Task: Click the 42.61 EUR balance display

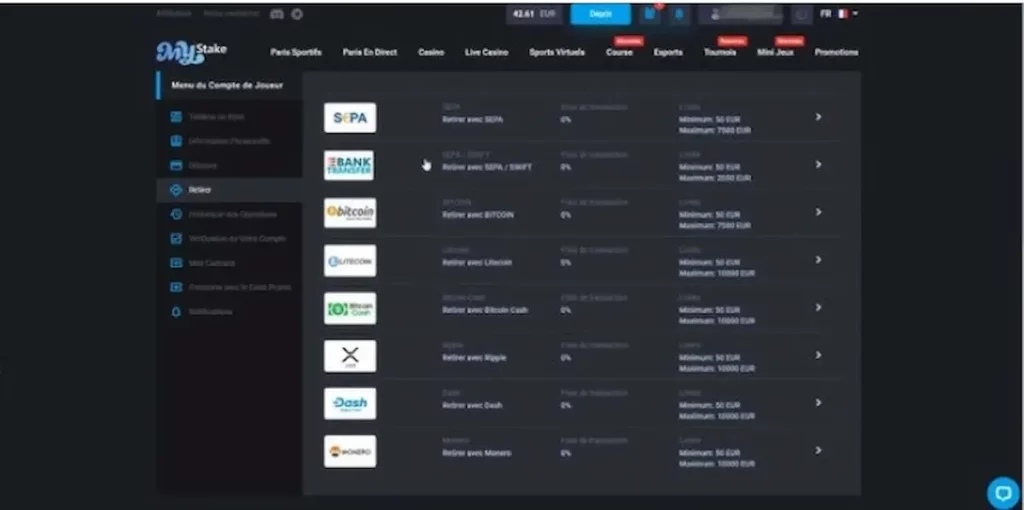Action: tap(534, 14)
